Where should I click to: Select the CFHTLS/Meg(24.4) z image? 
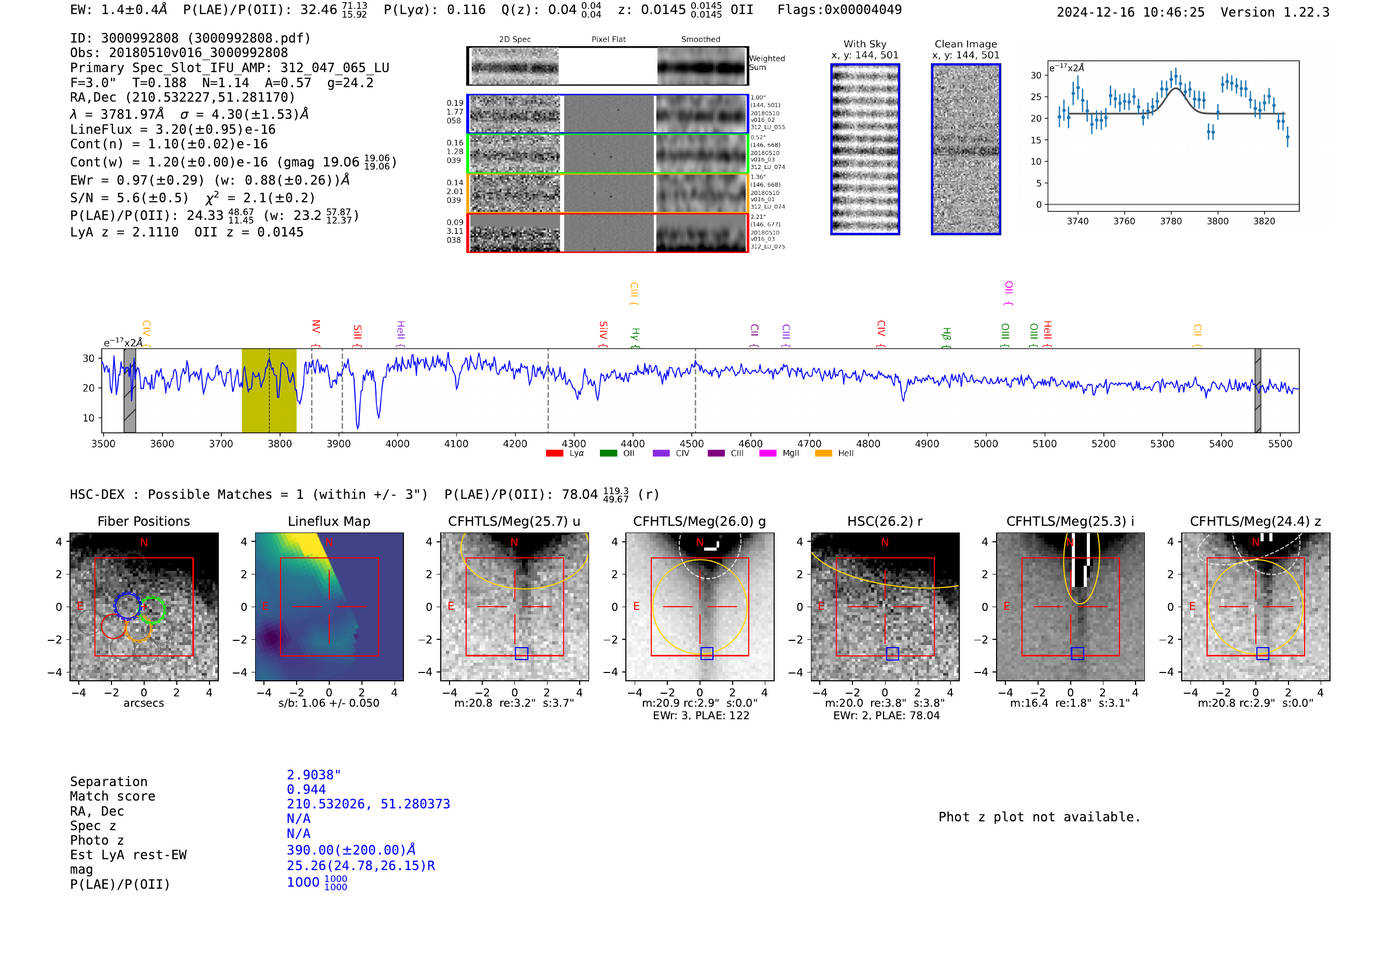click(x=1256, y=607)
